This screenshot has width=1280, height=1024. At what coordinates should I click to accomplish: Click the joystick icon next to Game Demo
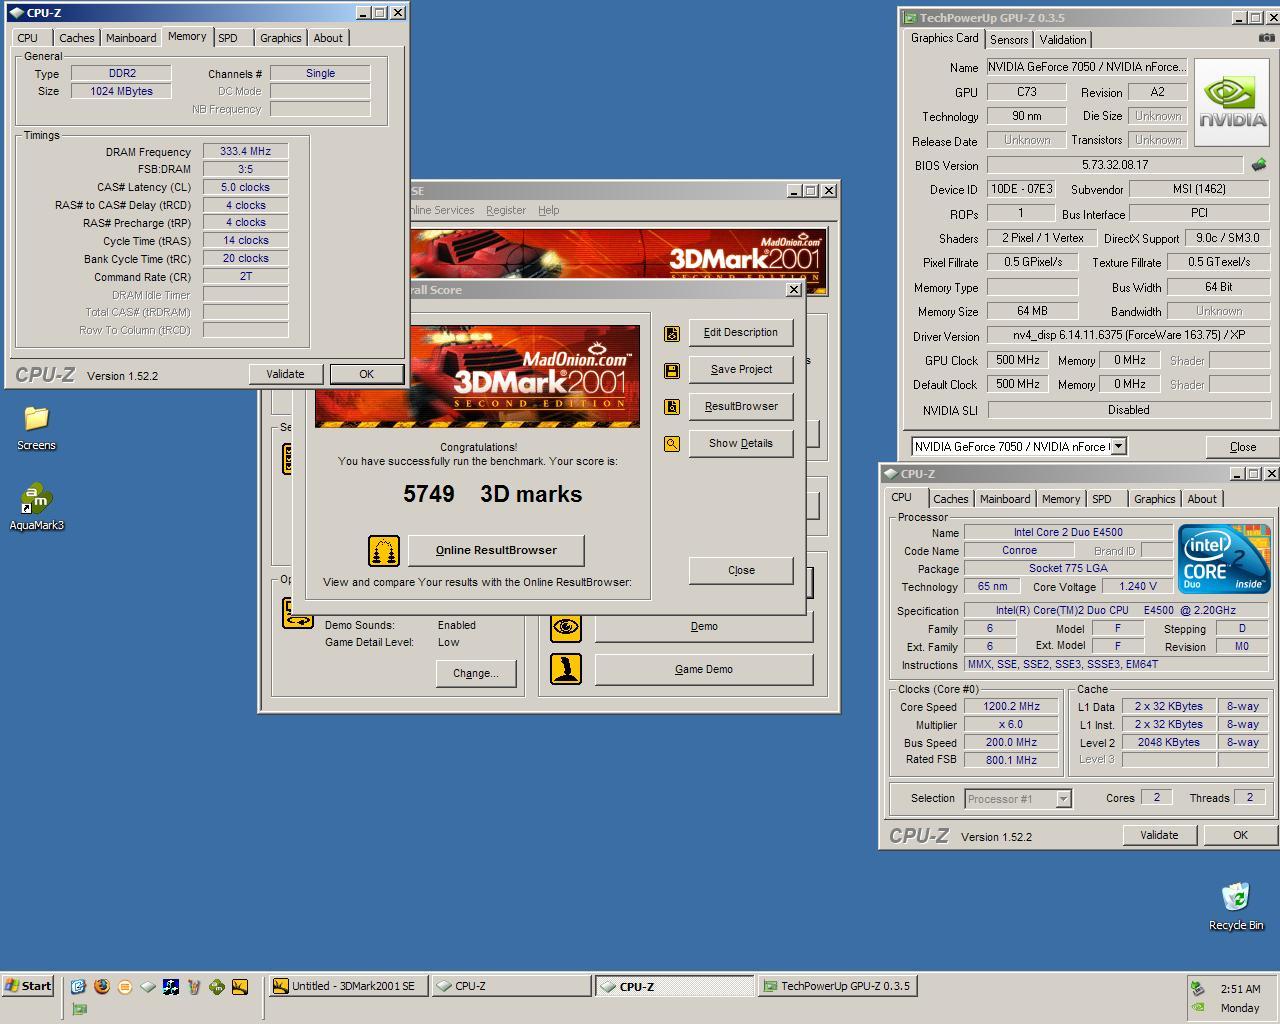[566, 669]
